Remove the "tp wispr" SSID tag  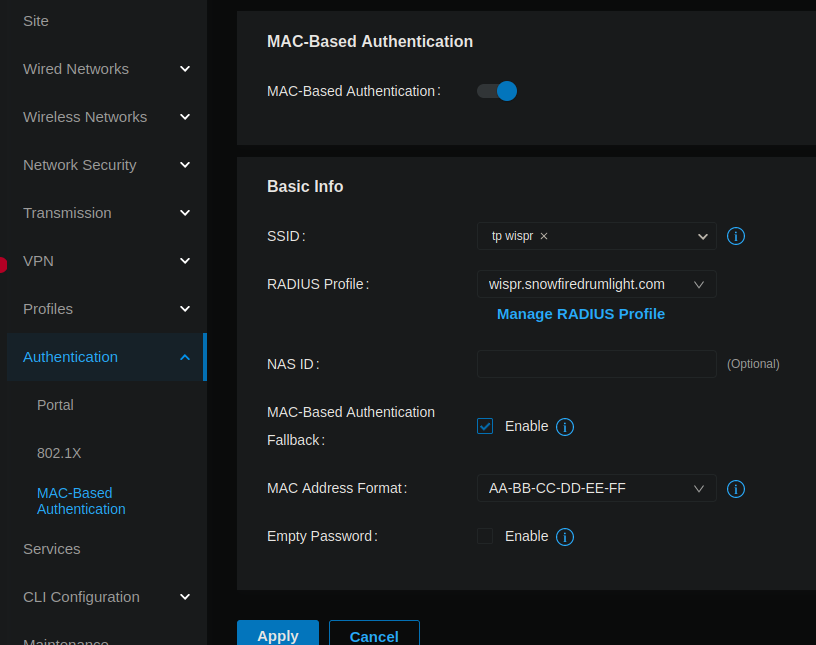tap(543, 236)
